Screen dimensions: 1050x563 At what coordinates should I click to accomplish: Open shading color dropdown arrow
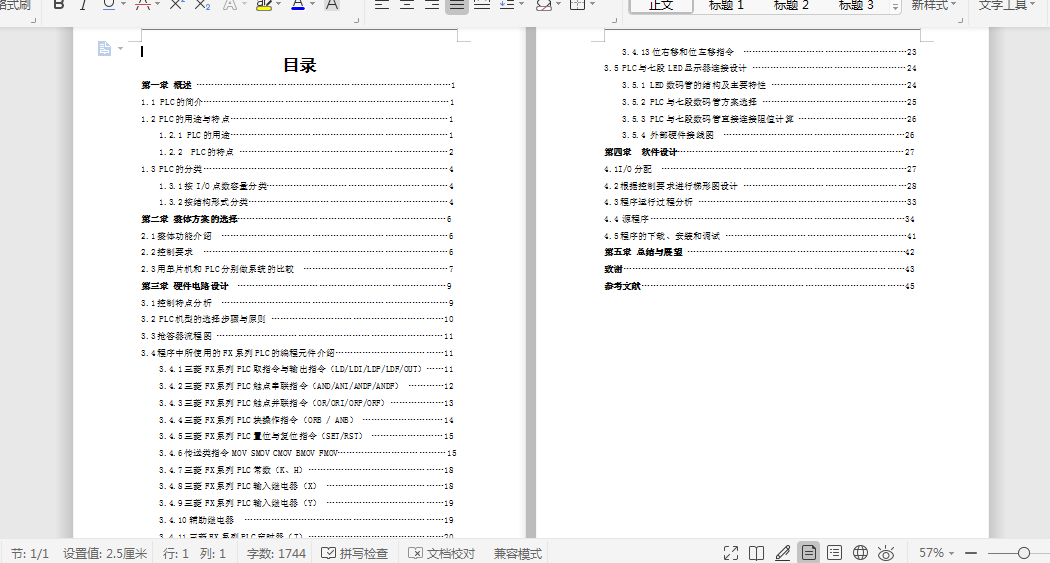(558, 5)
